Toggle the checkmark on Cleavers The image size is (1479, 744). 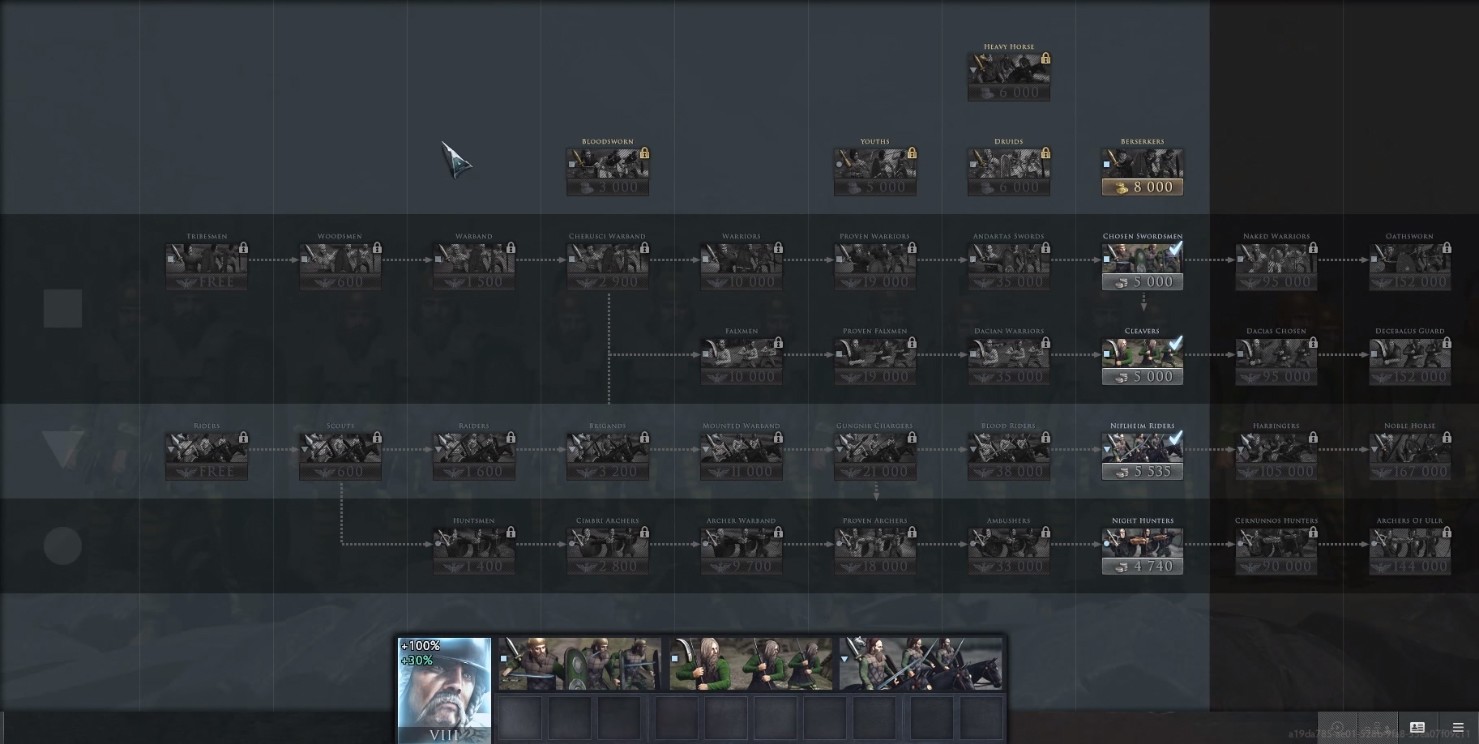pos(1176,342)
